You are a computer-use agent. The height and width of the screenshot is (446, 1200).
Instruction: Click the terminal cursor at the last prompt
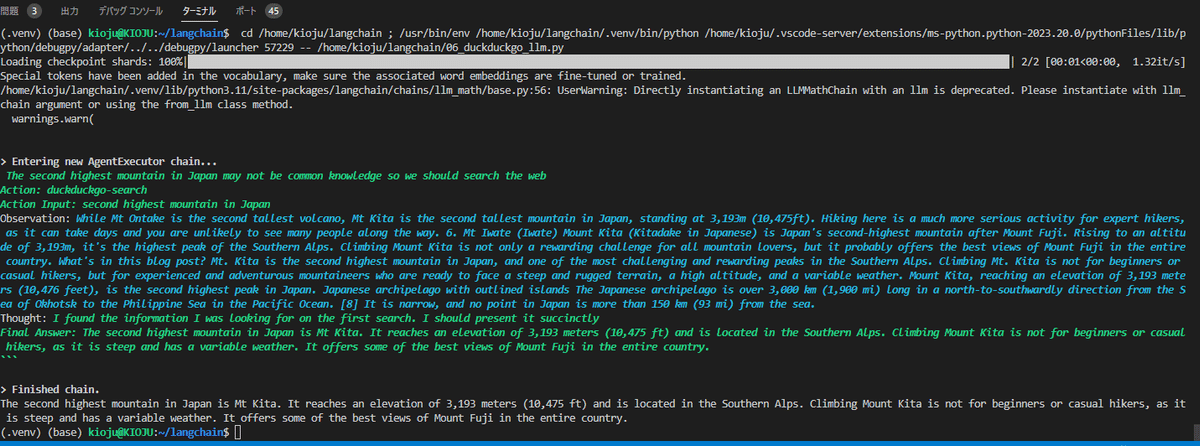coord(236,432)
